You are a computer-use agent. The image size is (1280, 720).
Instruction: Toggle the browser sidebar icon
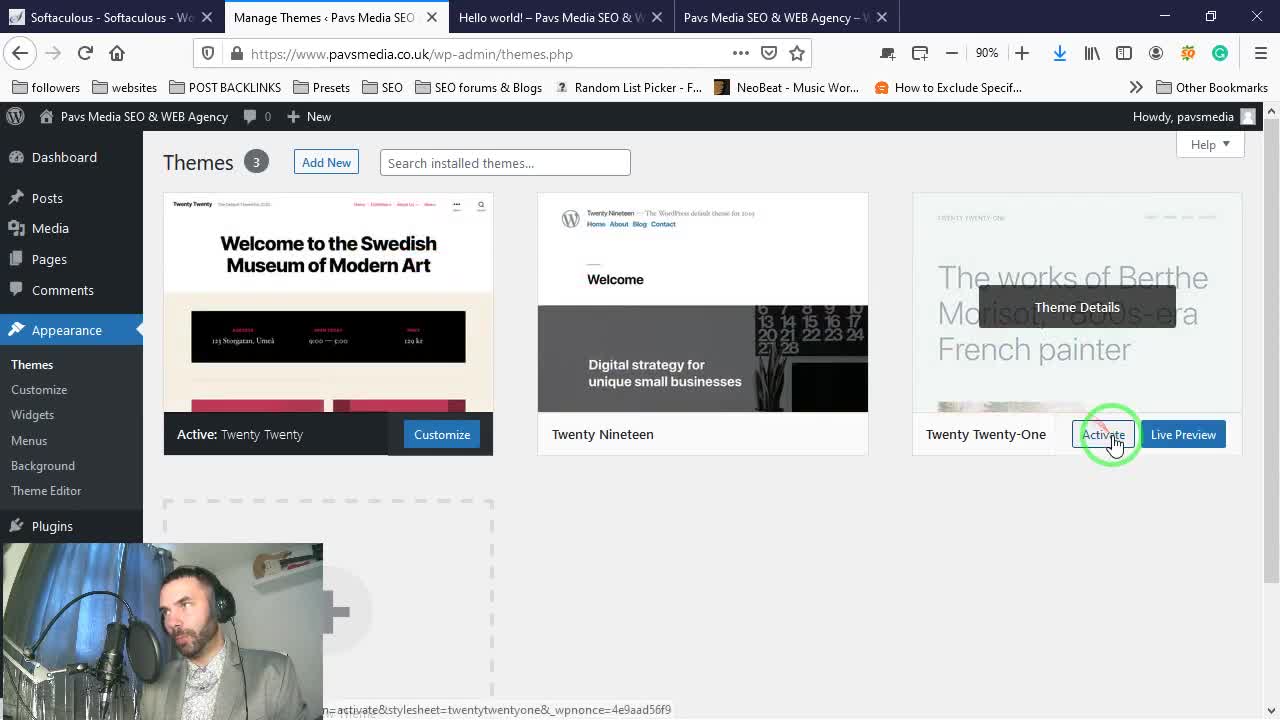click(x=1124, y=53)
